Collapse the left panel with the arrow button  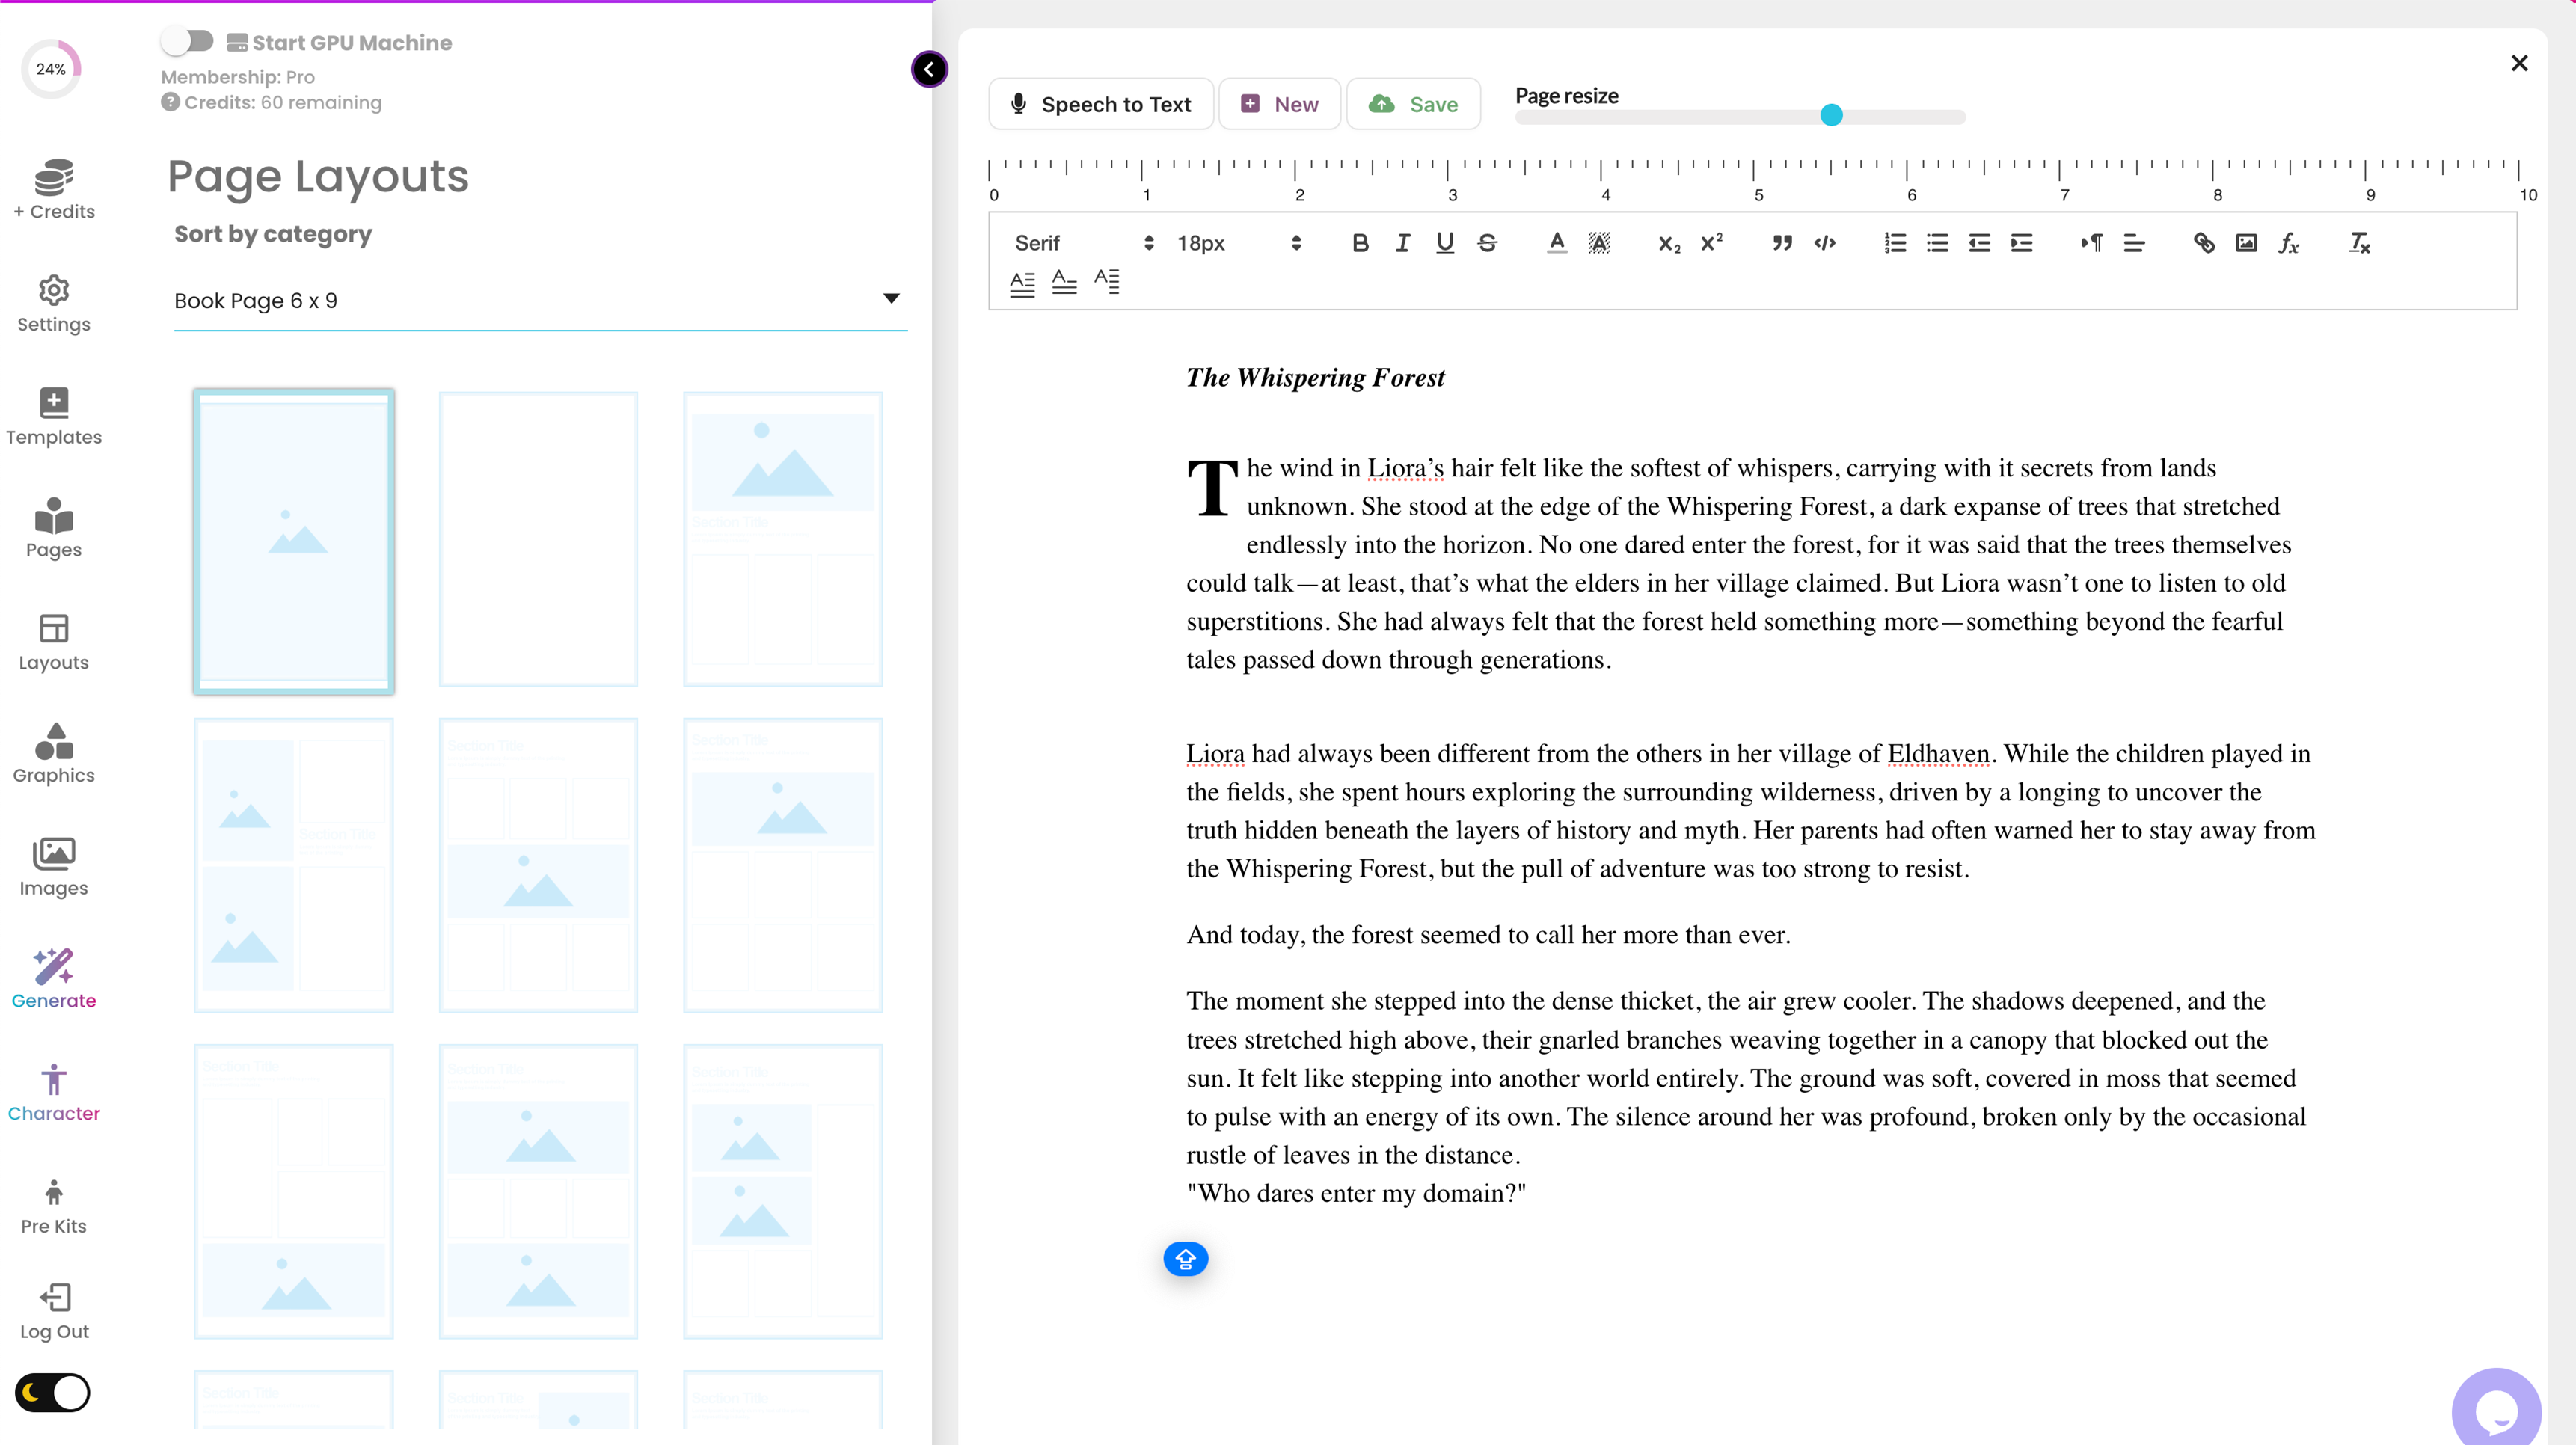tap(929, 69)
